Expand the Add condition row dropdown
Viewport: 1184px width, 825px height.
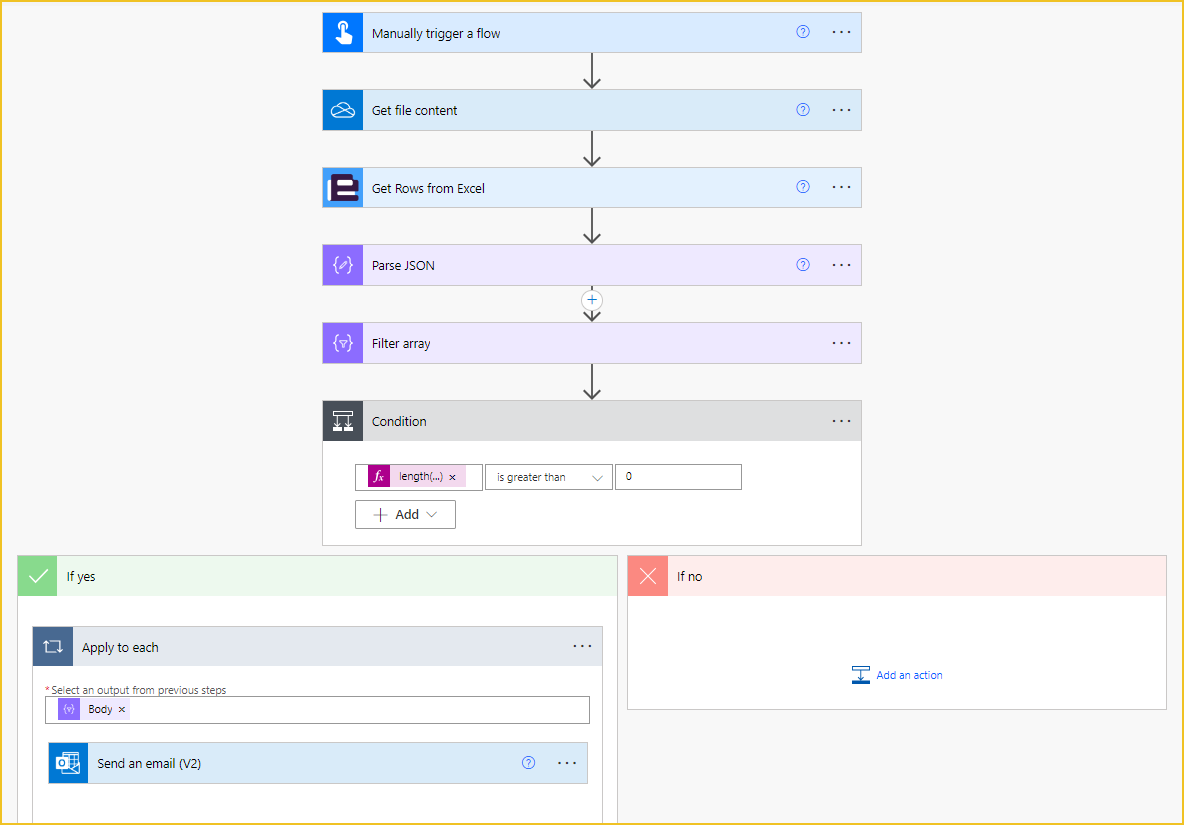tap(405, 515)
